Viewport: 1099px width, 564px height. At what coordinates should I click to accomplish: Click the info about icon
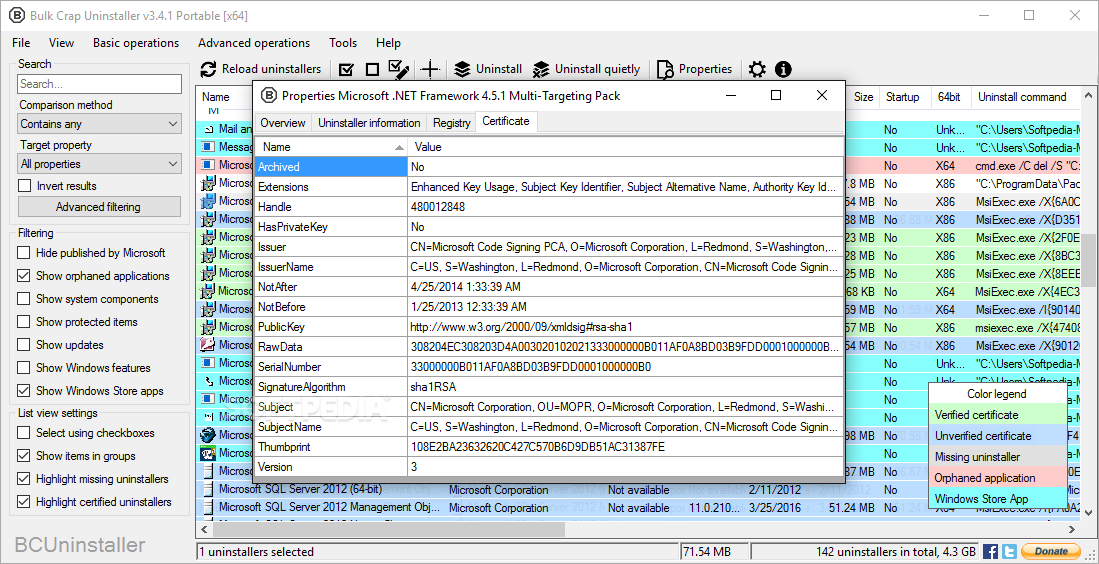click(783, 69)
